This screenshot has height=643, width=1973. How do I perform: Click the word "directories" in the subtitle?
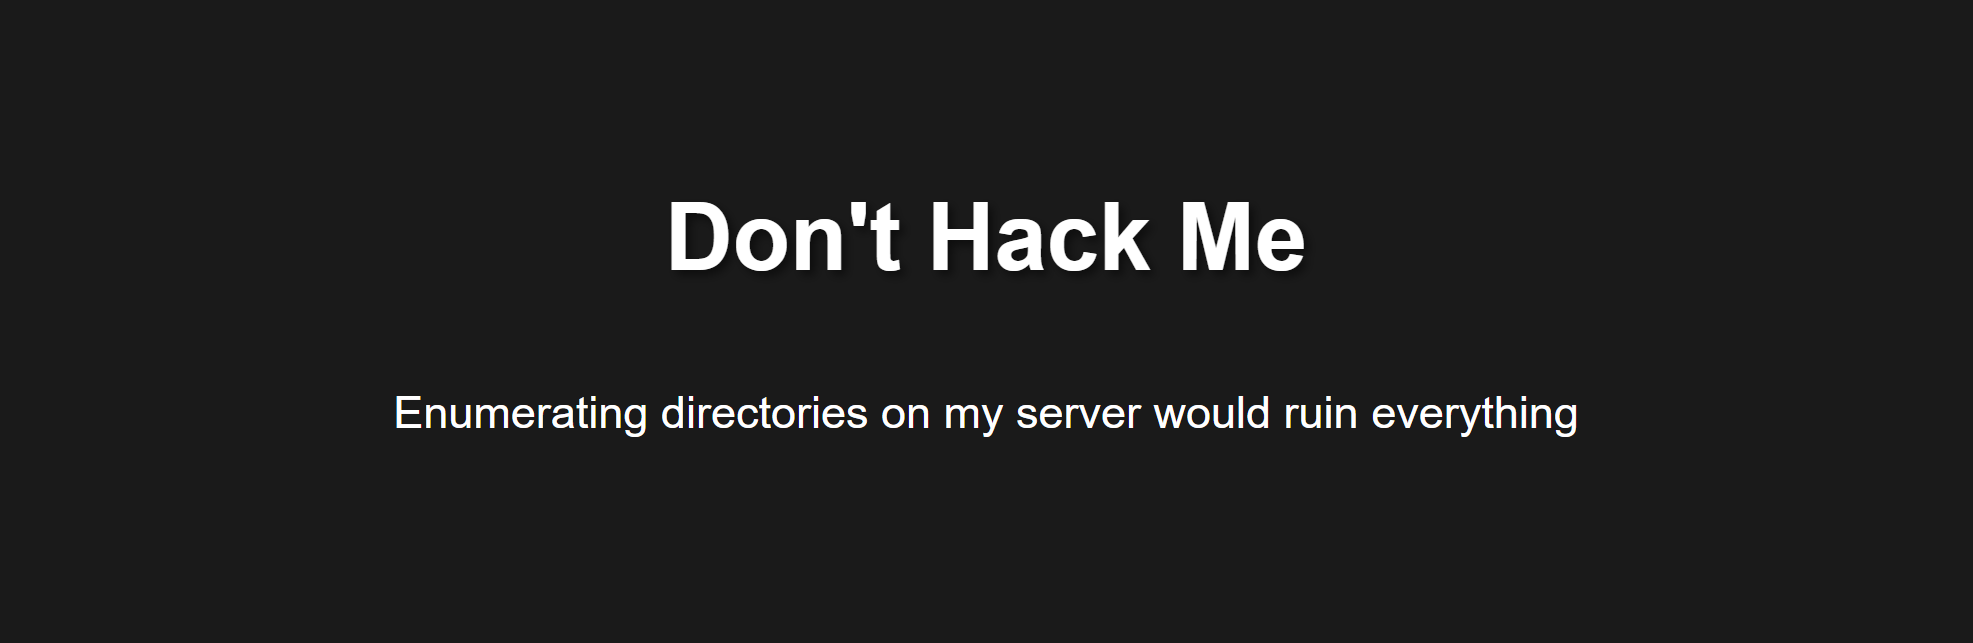click(x=764, y=412)
